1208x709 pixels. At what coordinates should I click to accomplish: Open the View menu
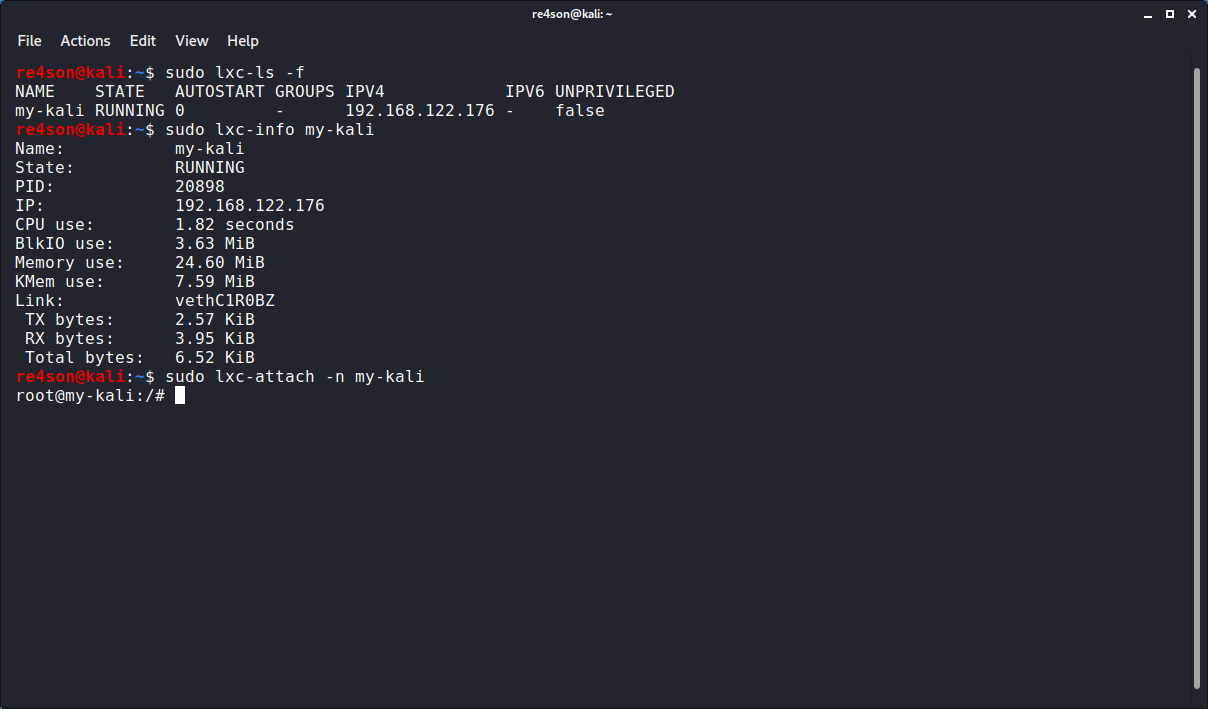tap(191, 41)
